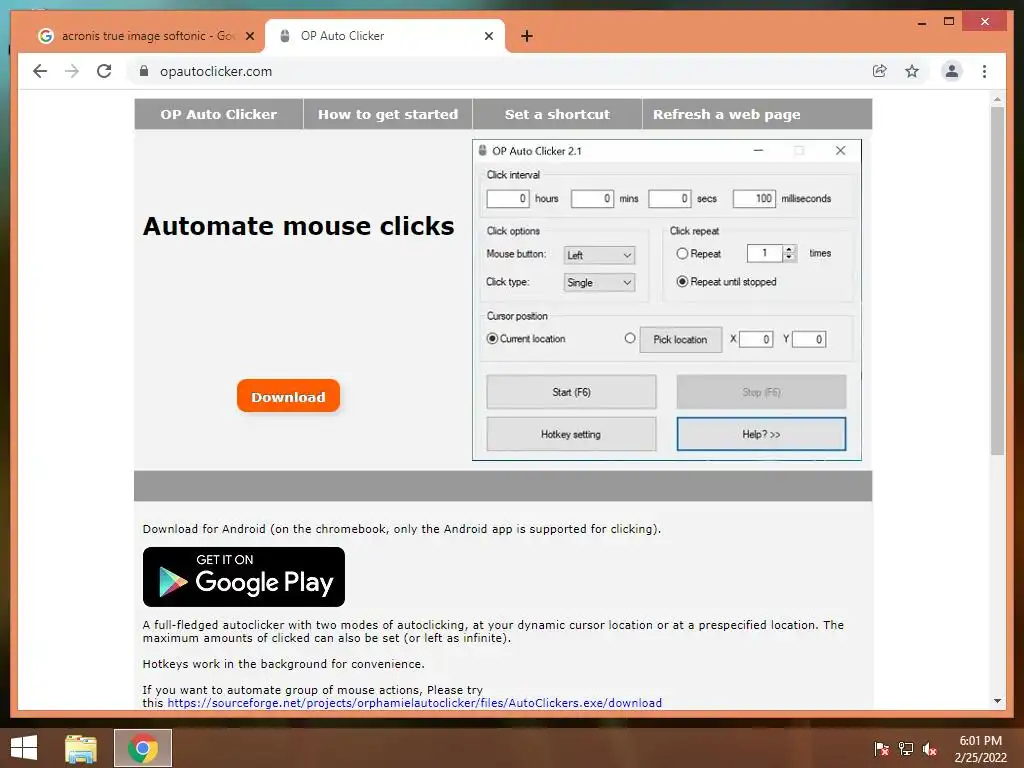Maximize the Chrome window
The image size is (1024, 768).
(949, 22)
